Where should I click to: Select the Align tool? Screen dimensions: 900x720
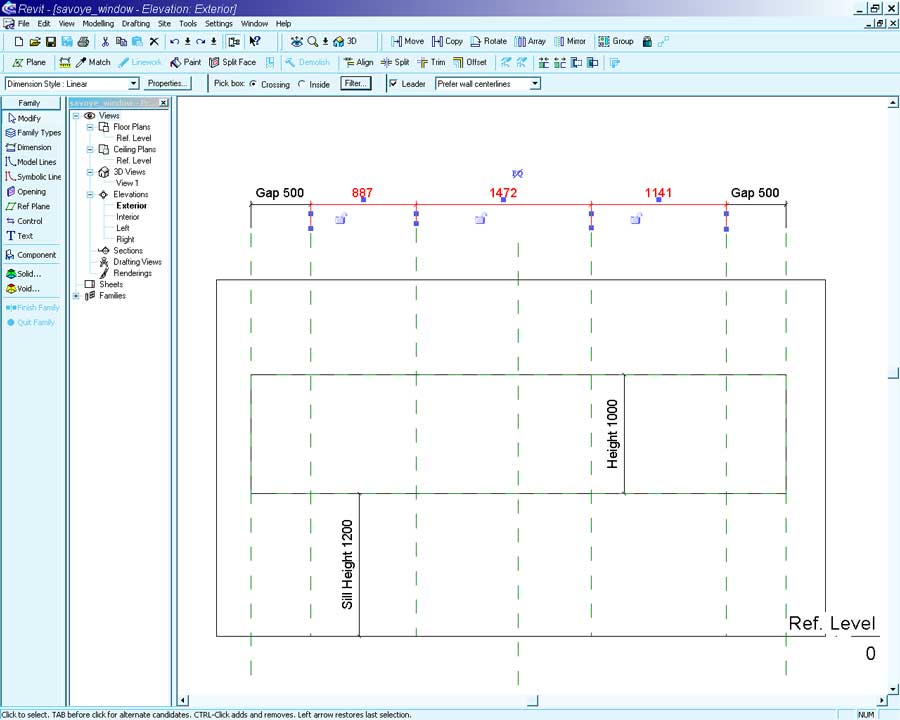[358, 63]
